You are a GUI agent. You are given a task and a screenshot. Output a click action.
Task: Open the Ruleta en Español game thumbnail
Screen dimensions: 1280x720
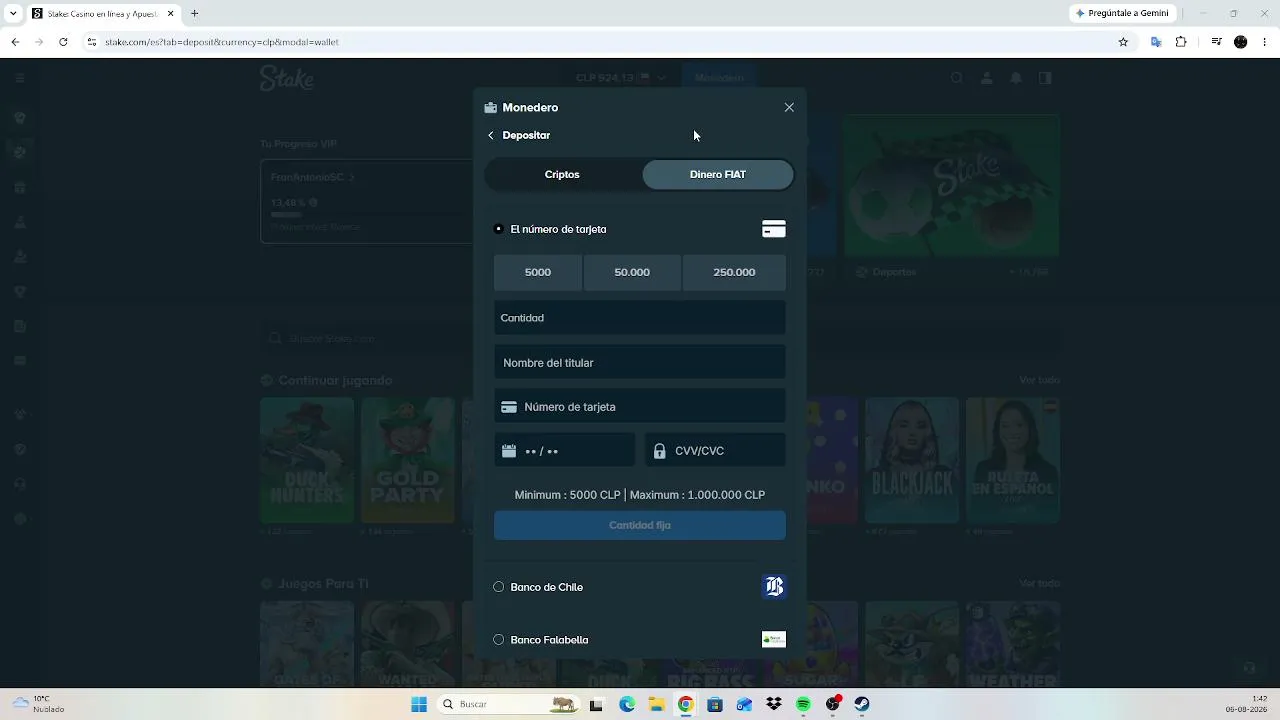[x=1013, y=460]
